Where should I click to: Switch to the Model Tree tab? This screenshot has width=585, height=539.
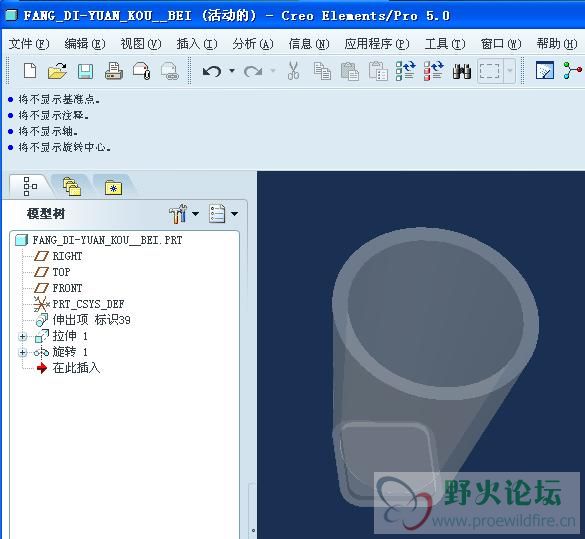[x=30, y=186]
